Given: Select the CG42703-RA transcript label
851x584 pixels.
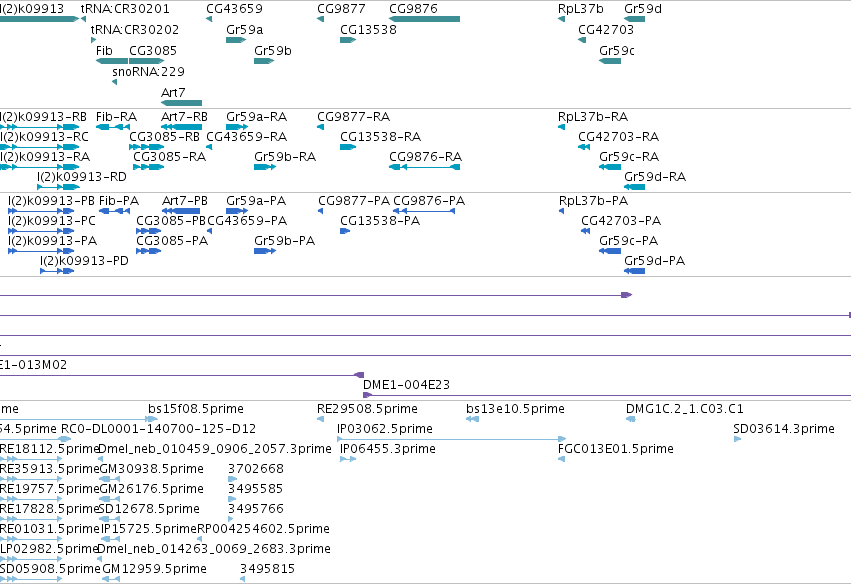Looking at the screenshot, I should point(619,137).
